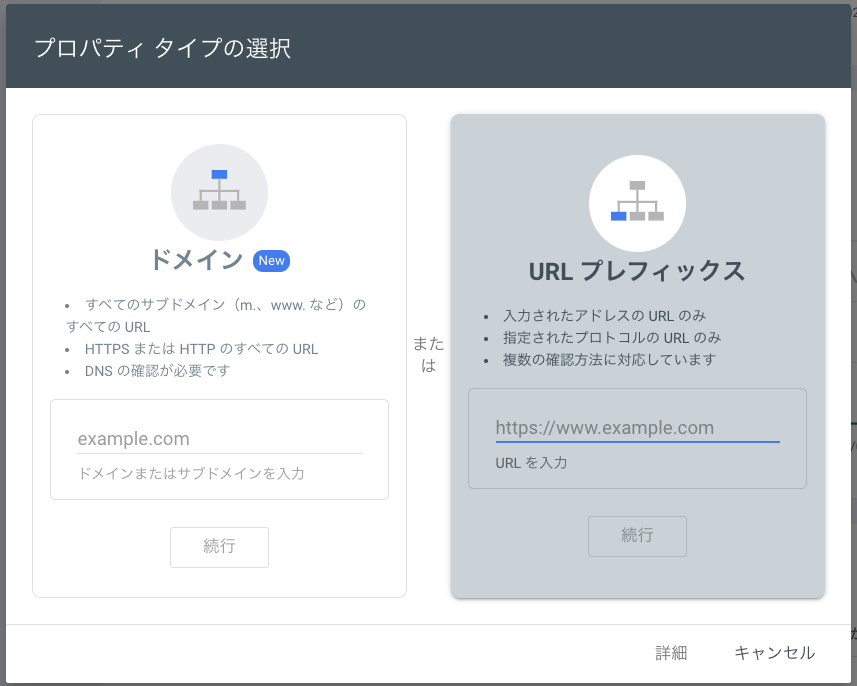This screenshot has width=857, height=686.
Task: Click the gray circle behind the domain icon
Action: point(219,192)
